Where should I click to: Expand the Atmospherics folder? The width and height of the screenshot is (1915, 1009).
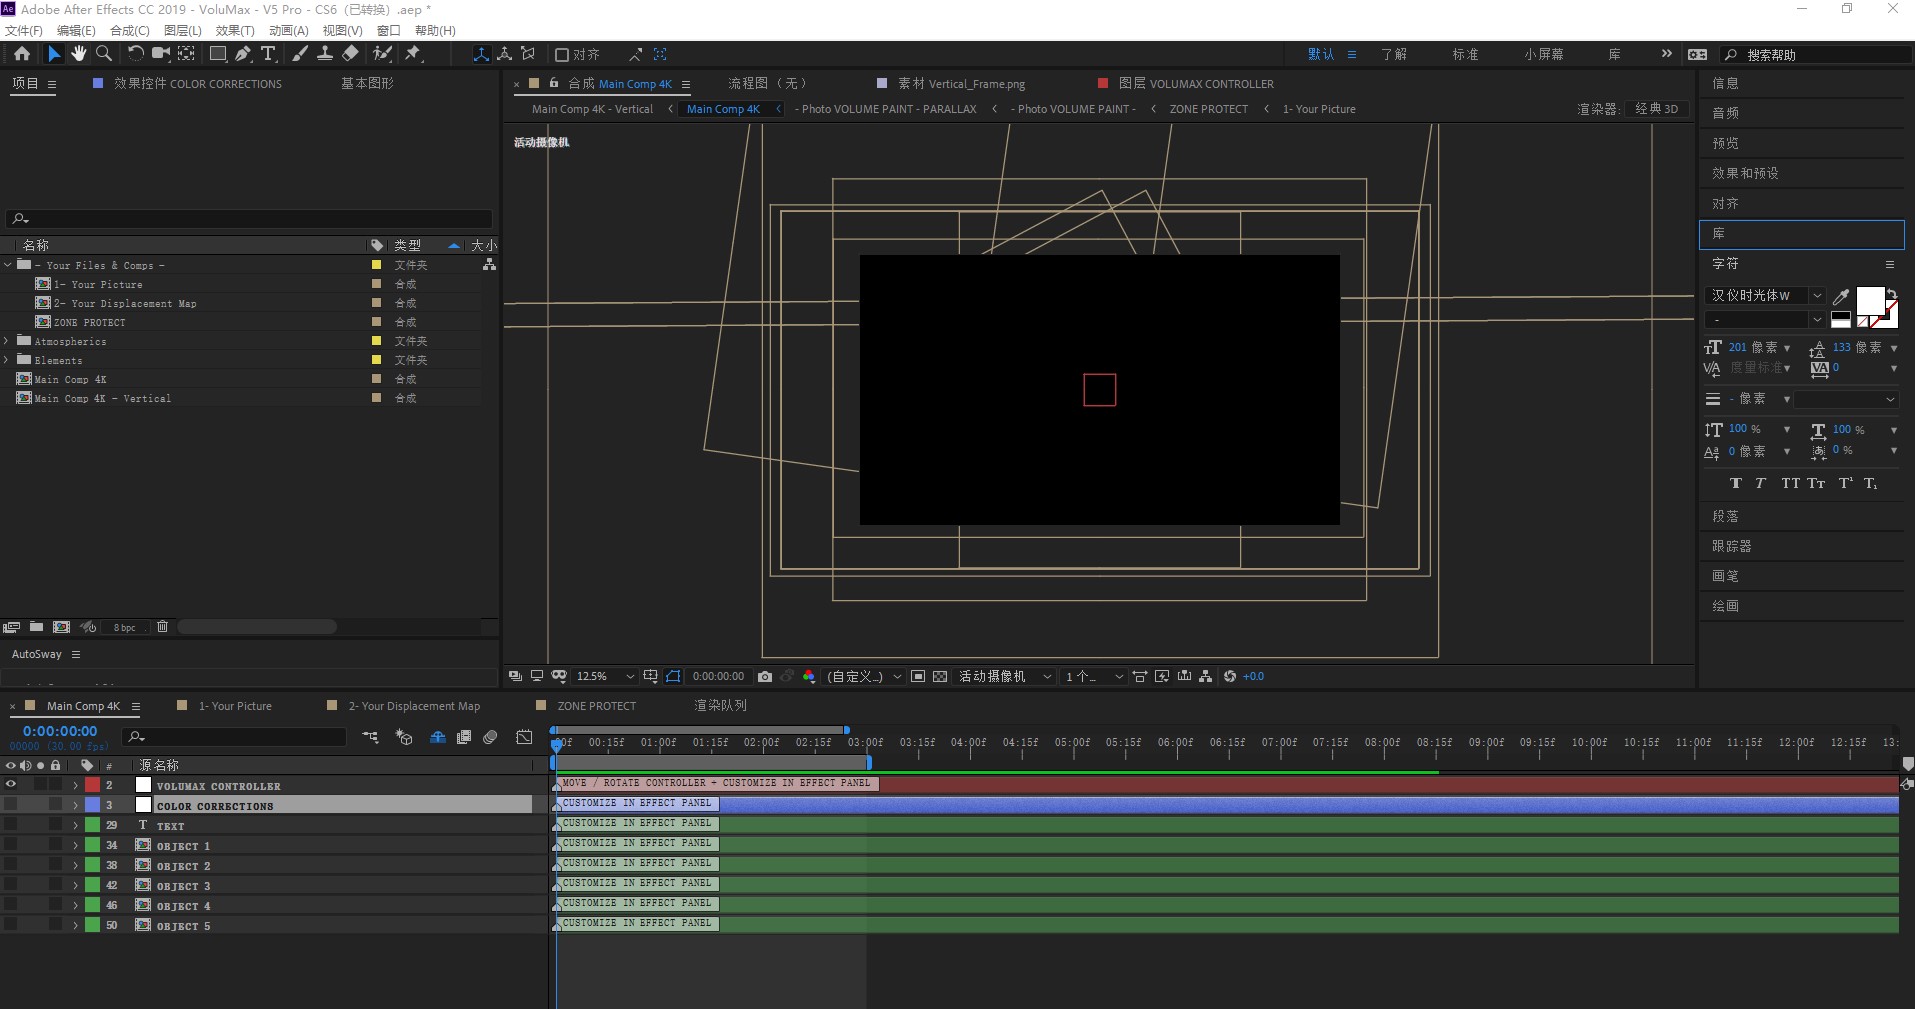click(7, 341)
